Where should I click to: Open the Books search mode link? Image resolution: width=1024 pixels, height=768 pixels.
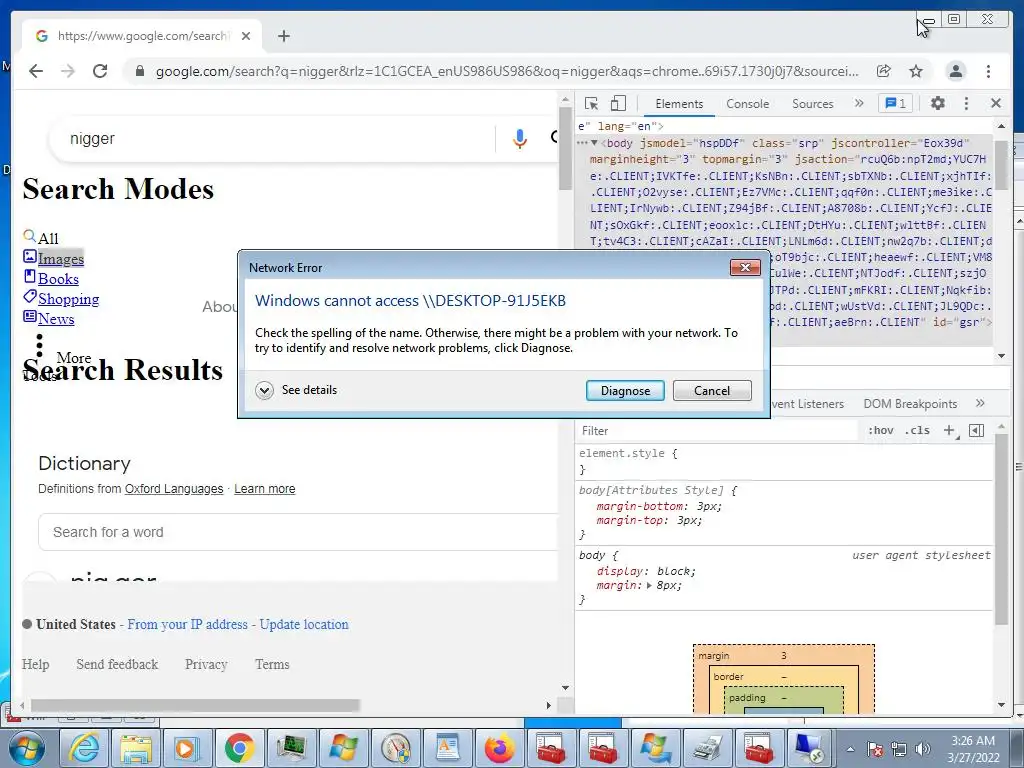click(x=58, y=279)
